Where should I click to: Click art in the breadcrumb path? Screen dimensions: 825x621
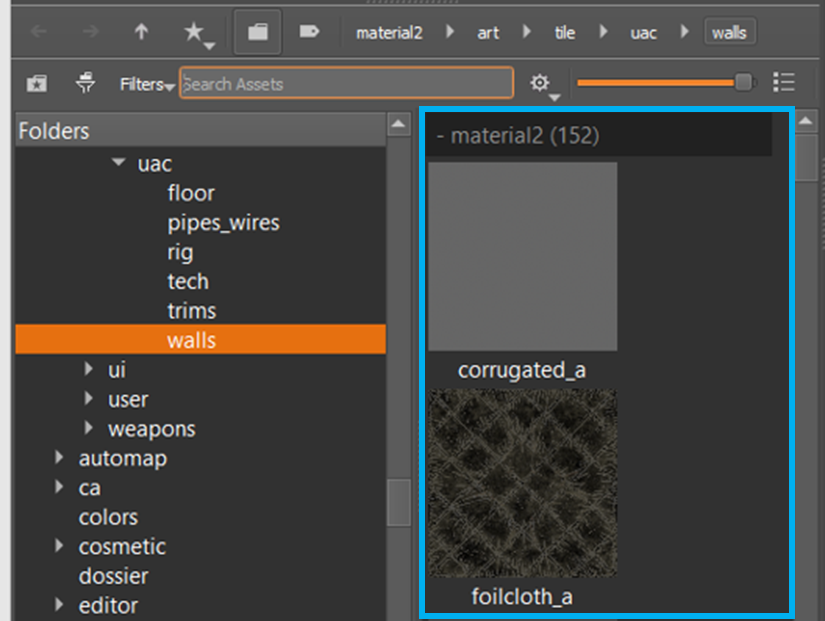click(488, 33)
